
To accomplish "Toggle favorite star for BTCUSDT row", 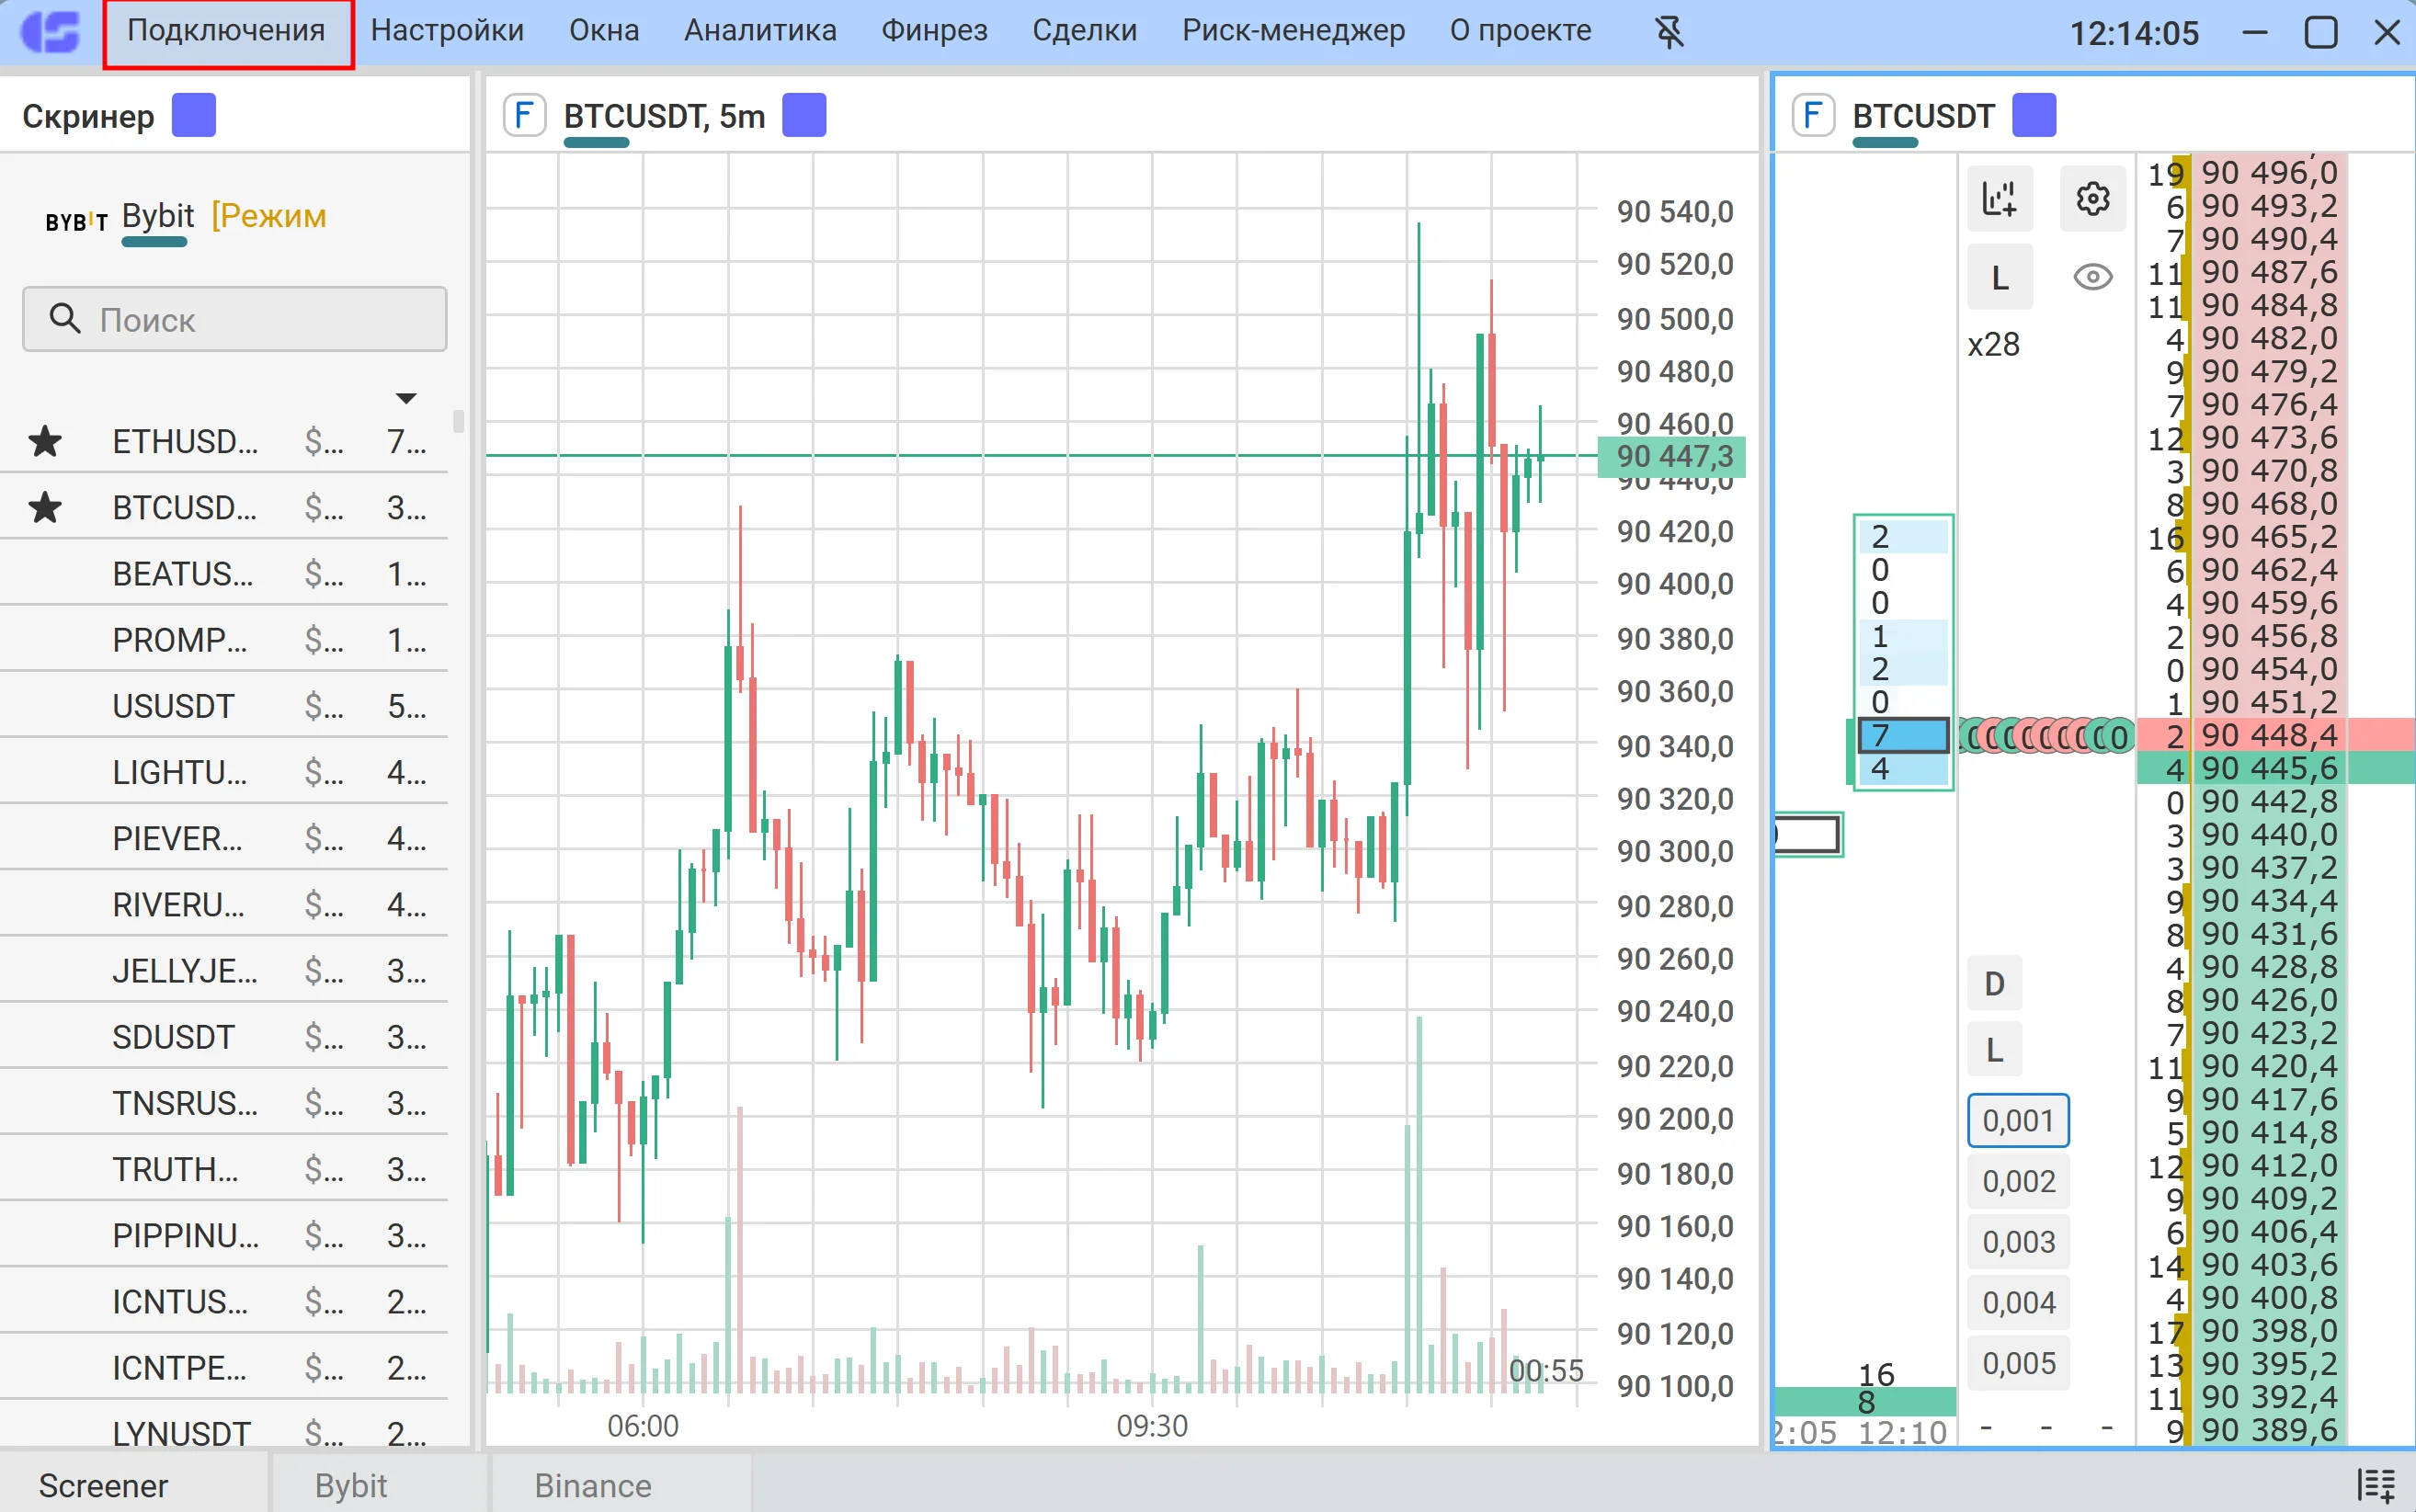I will [45, 508].
